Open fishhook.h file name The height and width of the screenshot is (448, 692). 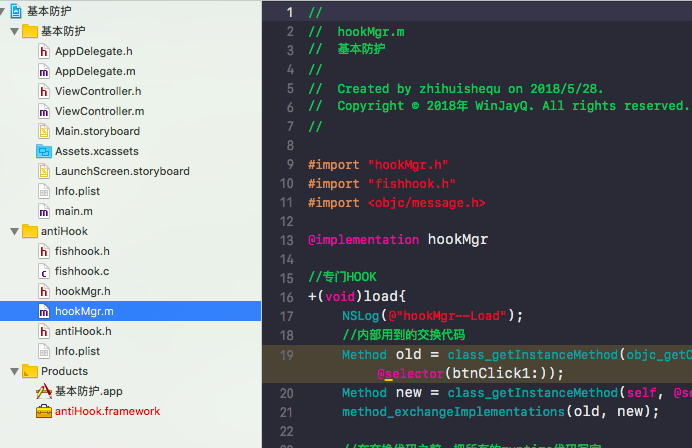[82, 252]
